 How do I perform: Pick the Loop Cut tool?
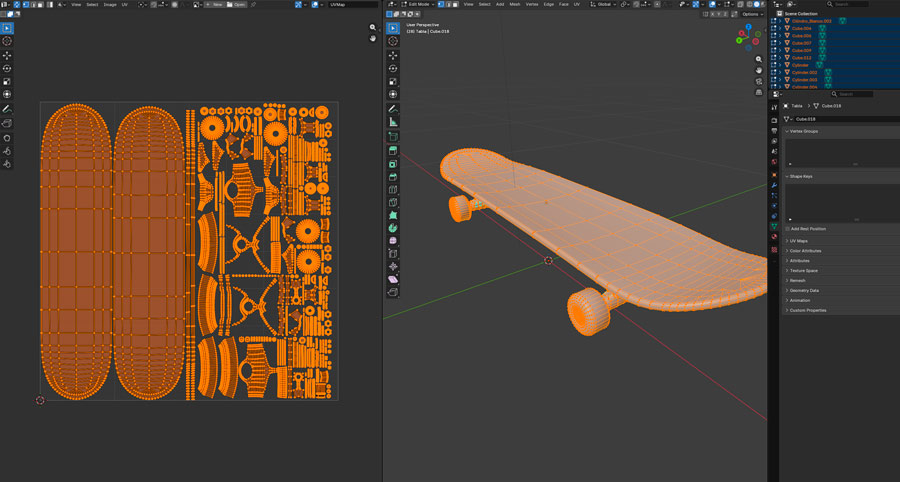[393, 190]
